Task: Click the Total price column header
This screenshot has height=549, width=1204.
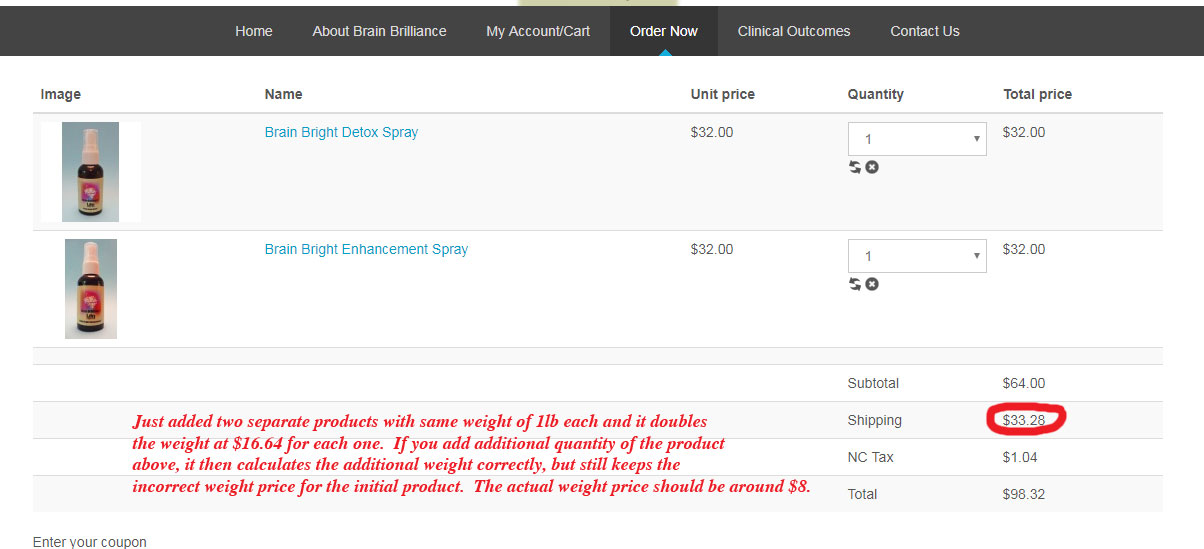Action: pyautogui.click(x=1038, y=94)
